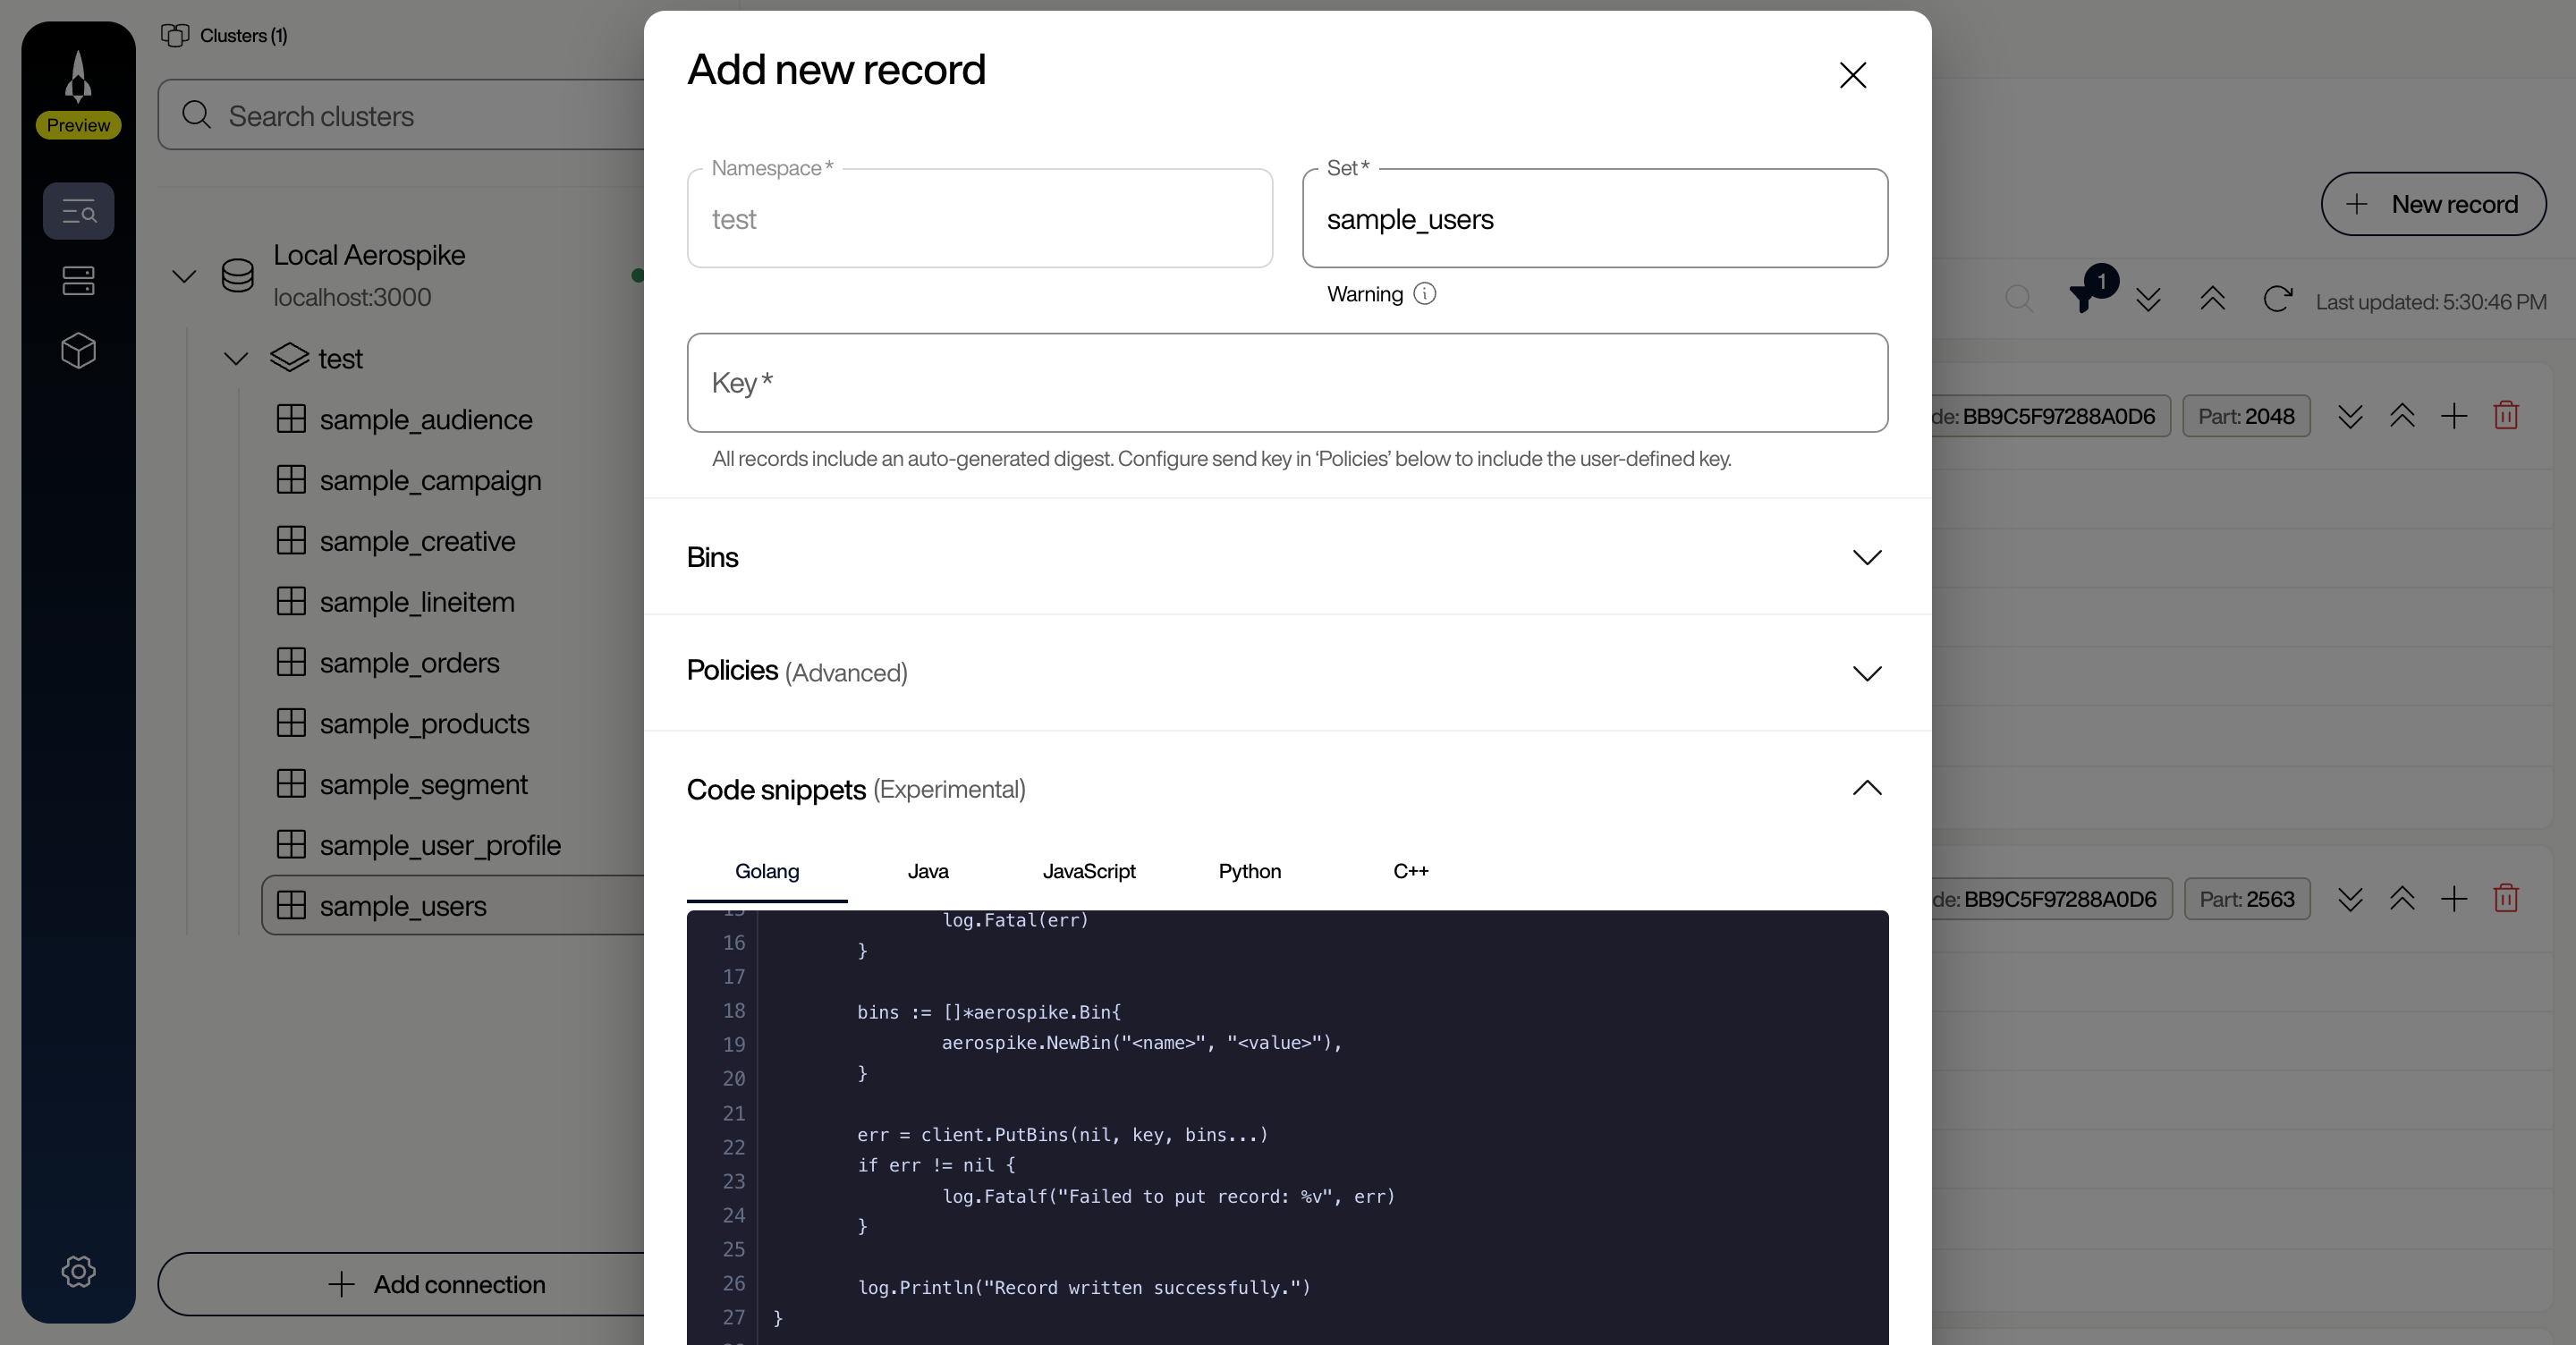Refresh the records list
The image size is (2576, 1345).
pyautogui.click(x=2277, y=299)
